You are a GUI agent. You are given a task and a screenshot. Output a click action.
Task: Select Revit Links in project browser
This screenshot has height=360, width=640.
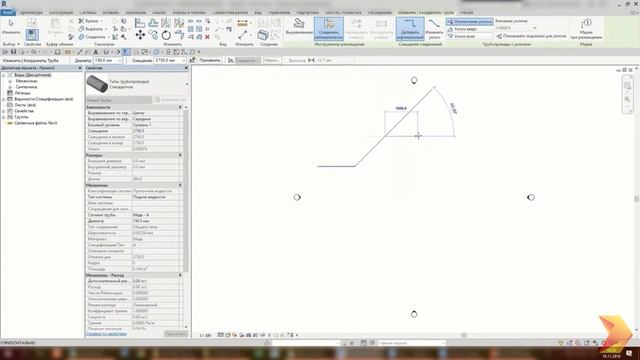click(36, 123)
